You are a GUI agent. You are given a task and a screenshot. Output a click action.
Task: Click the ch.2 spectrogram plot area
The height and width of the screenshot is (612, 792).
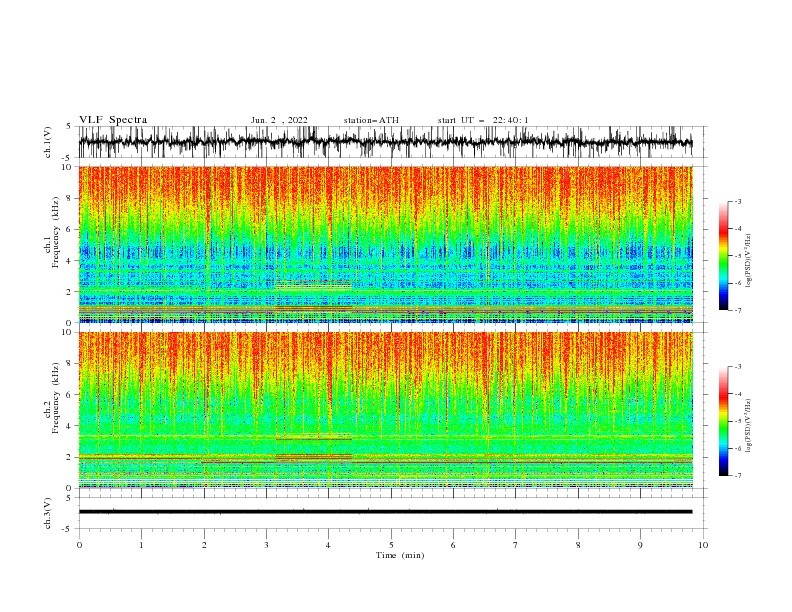pos(386,410)
